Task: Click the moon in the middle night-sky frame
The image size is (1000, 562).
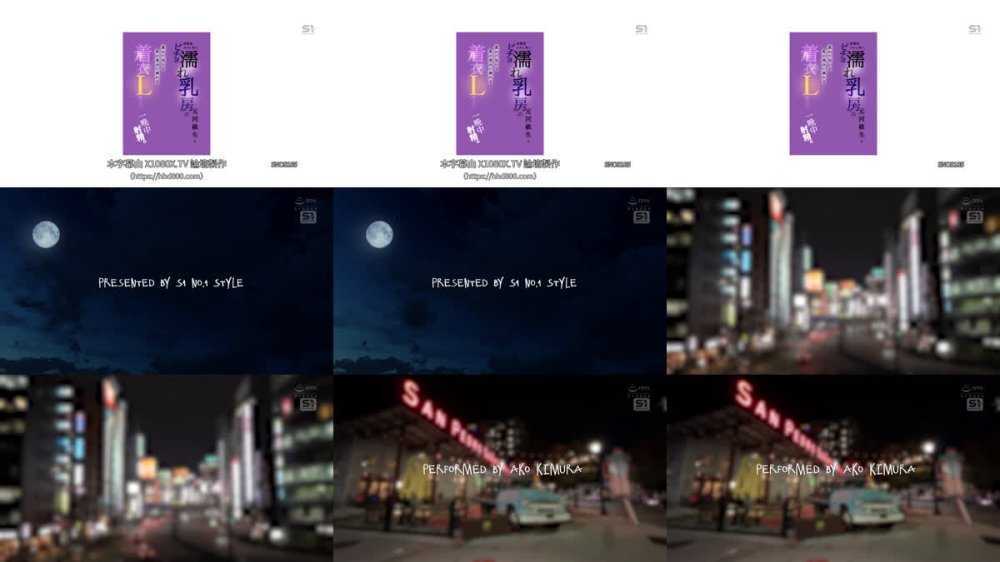Action: 378,234
